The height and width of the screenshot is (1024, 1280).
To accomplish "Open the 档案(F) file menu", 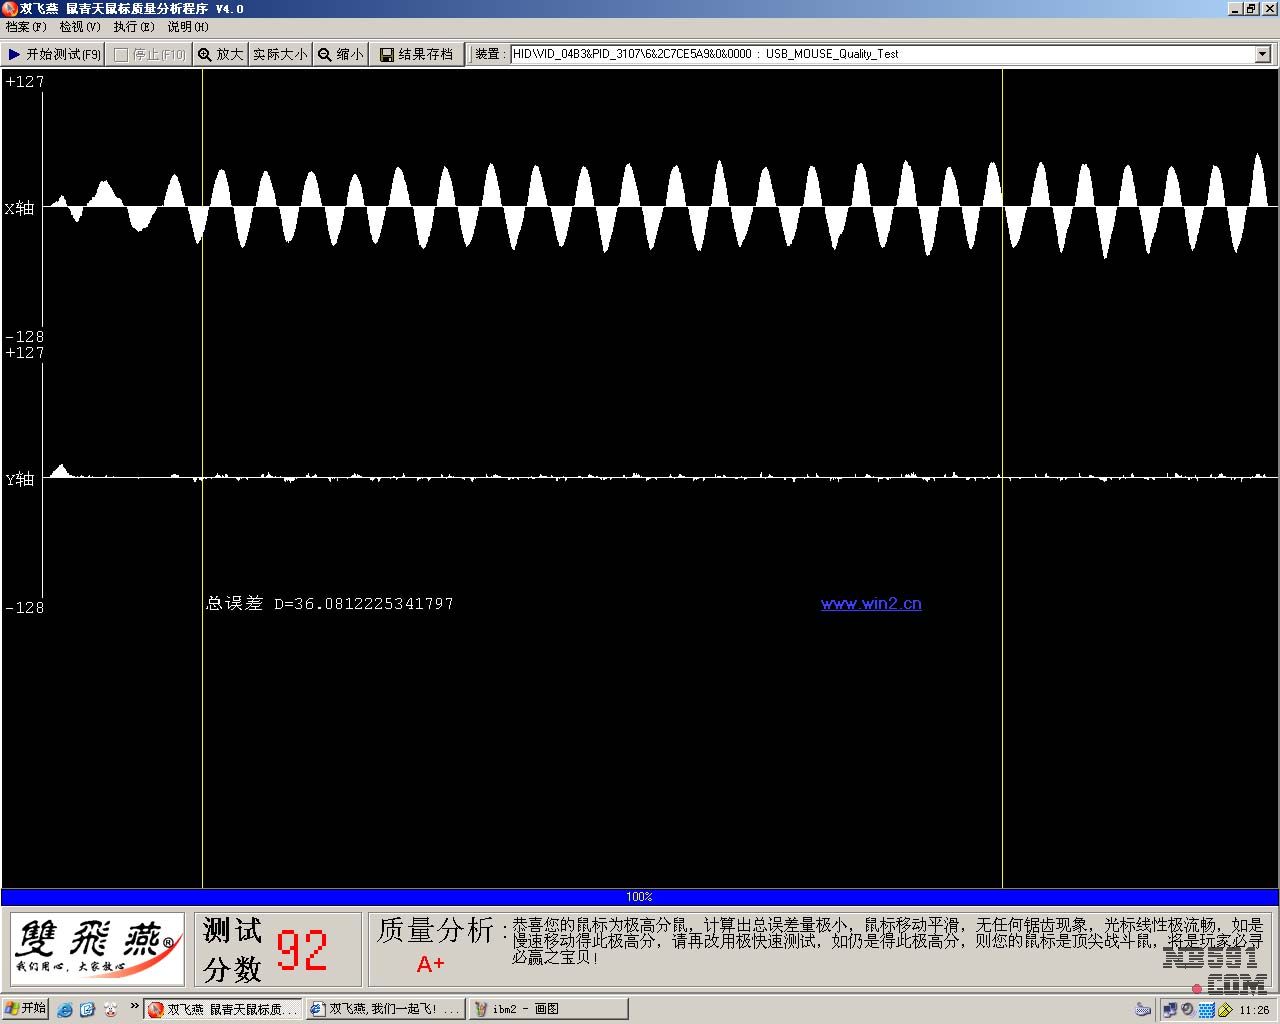I will pyautogui.click(x=26, y=27).
